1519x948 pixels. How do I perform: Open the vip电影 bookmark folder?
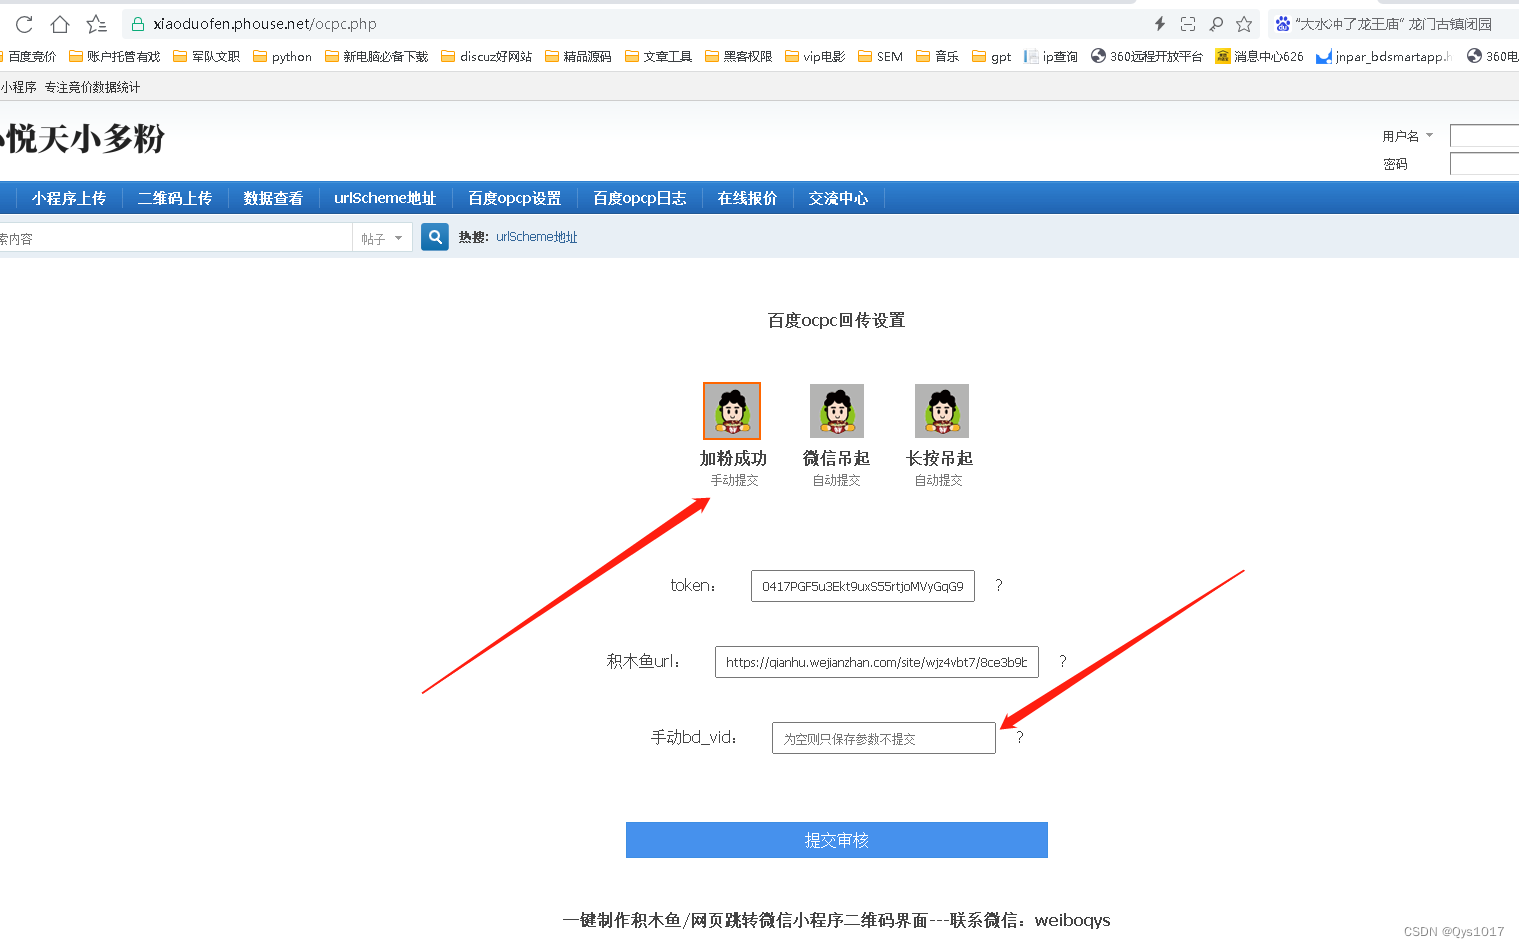tap(815, 57)
